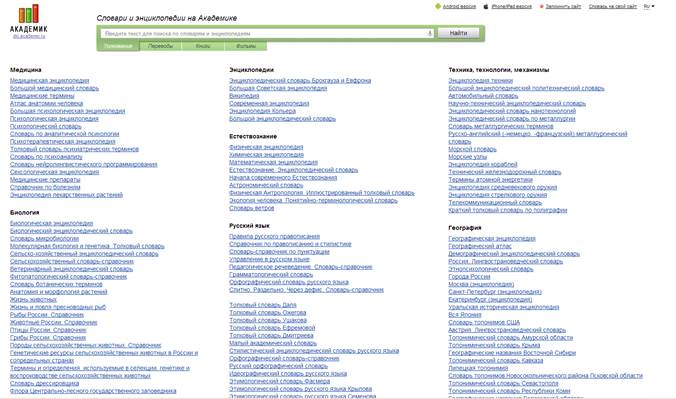
Task: Open Энциклопедия техники link
Action: point(481,81)
